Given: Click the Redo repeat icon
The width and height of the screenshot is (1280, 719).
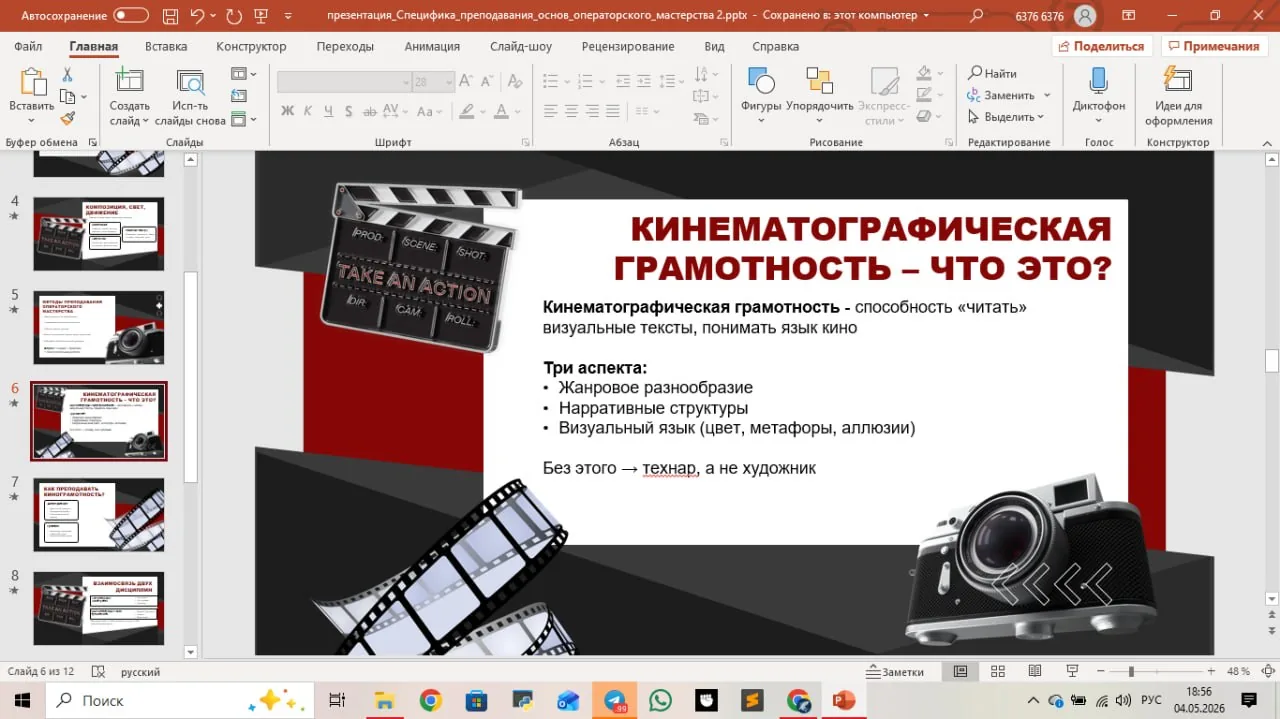Looking at the screenshot, I should 234,16.
